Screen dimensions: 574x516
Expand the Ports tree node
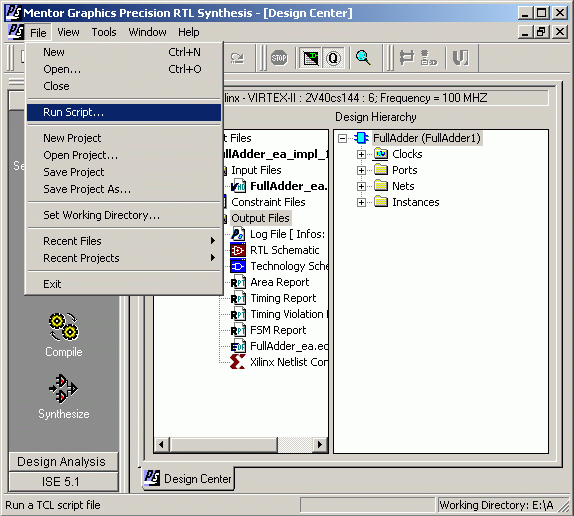pyautogui.click(x=361, y=171)
